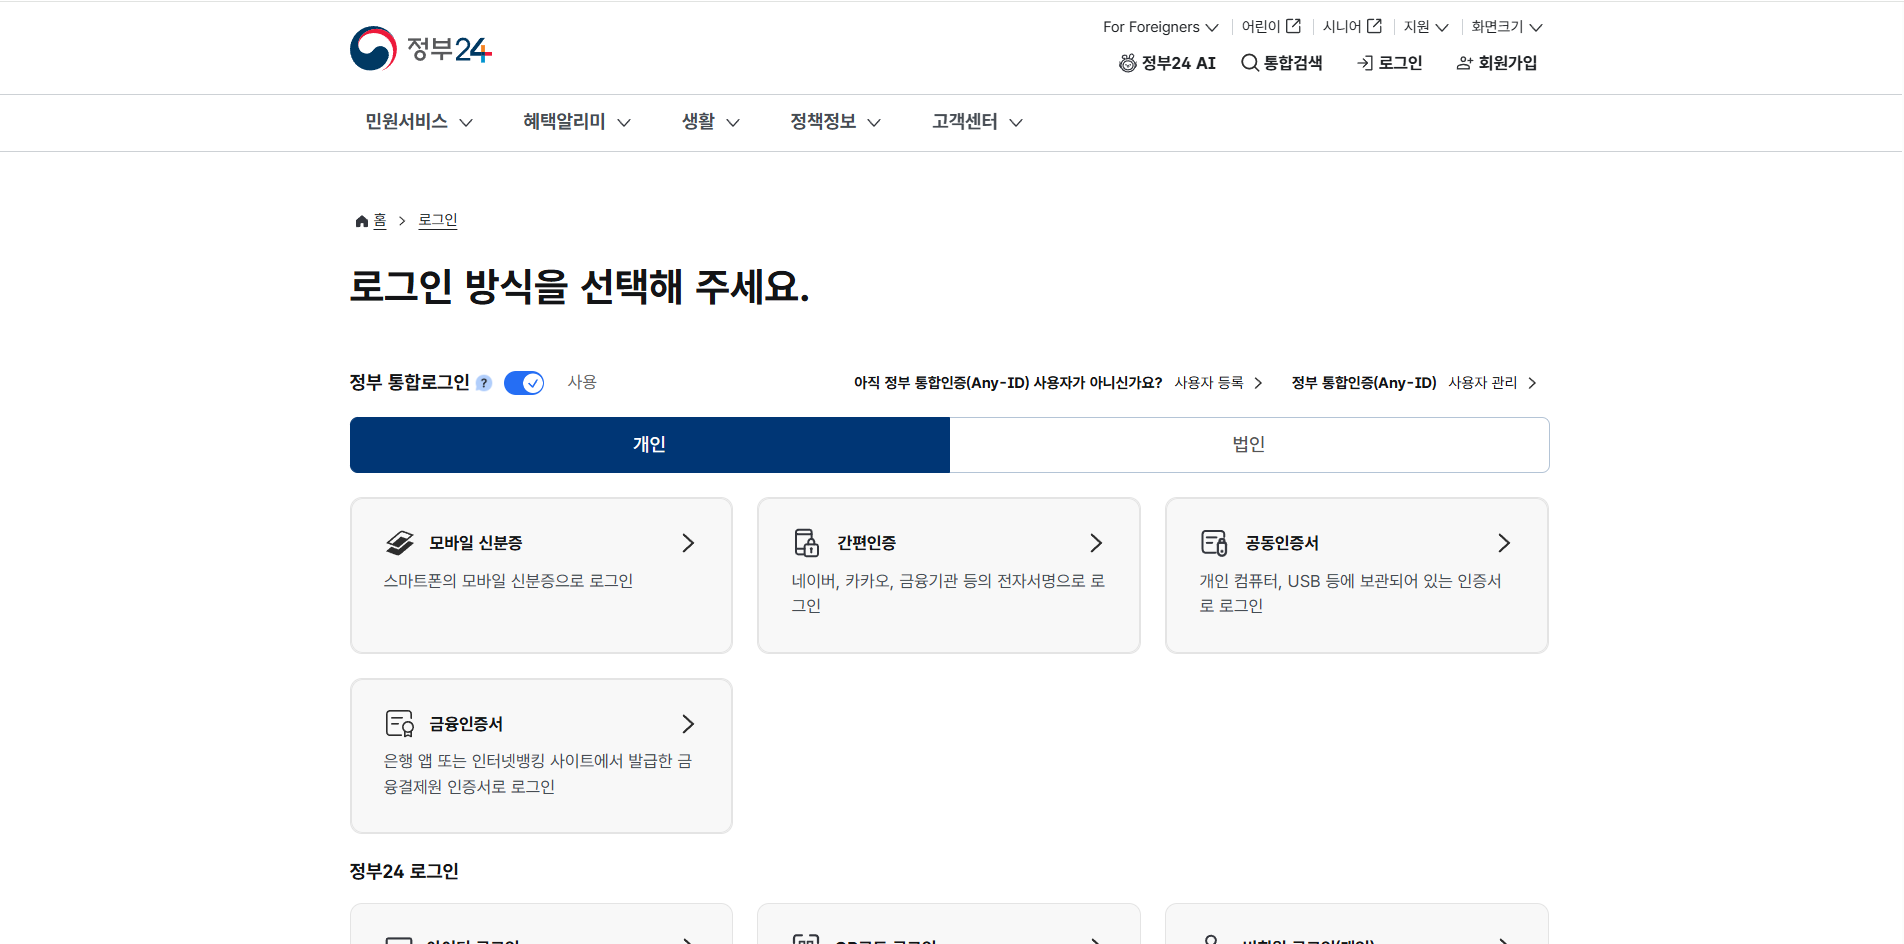Click the 생활 chevron arrow
The image size is (1904, 944).
[x=733, y=123]
